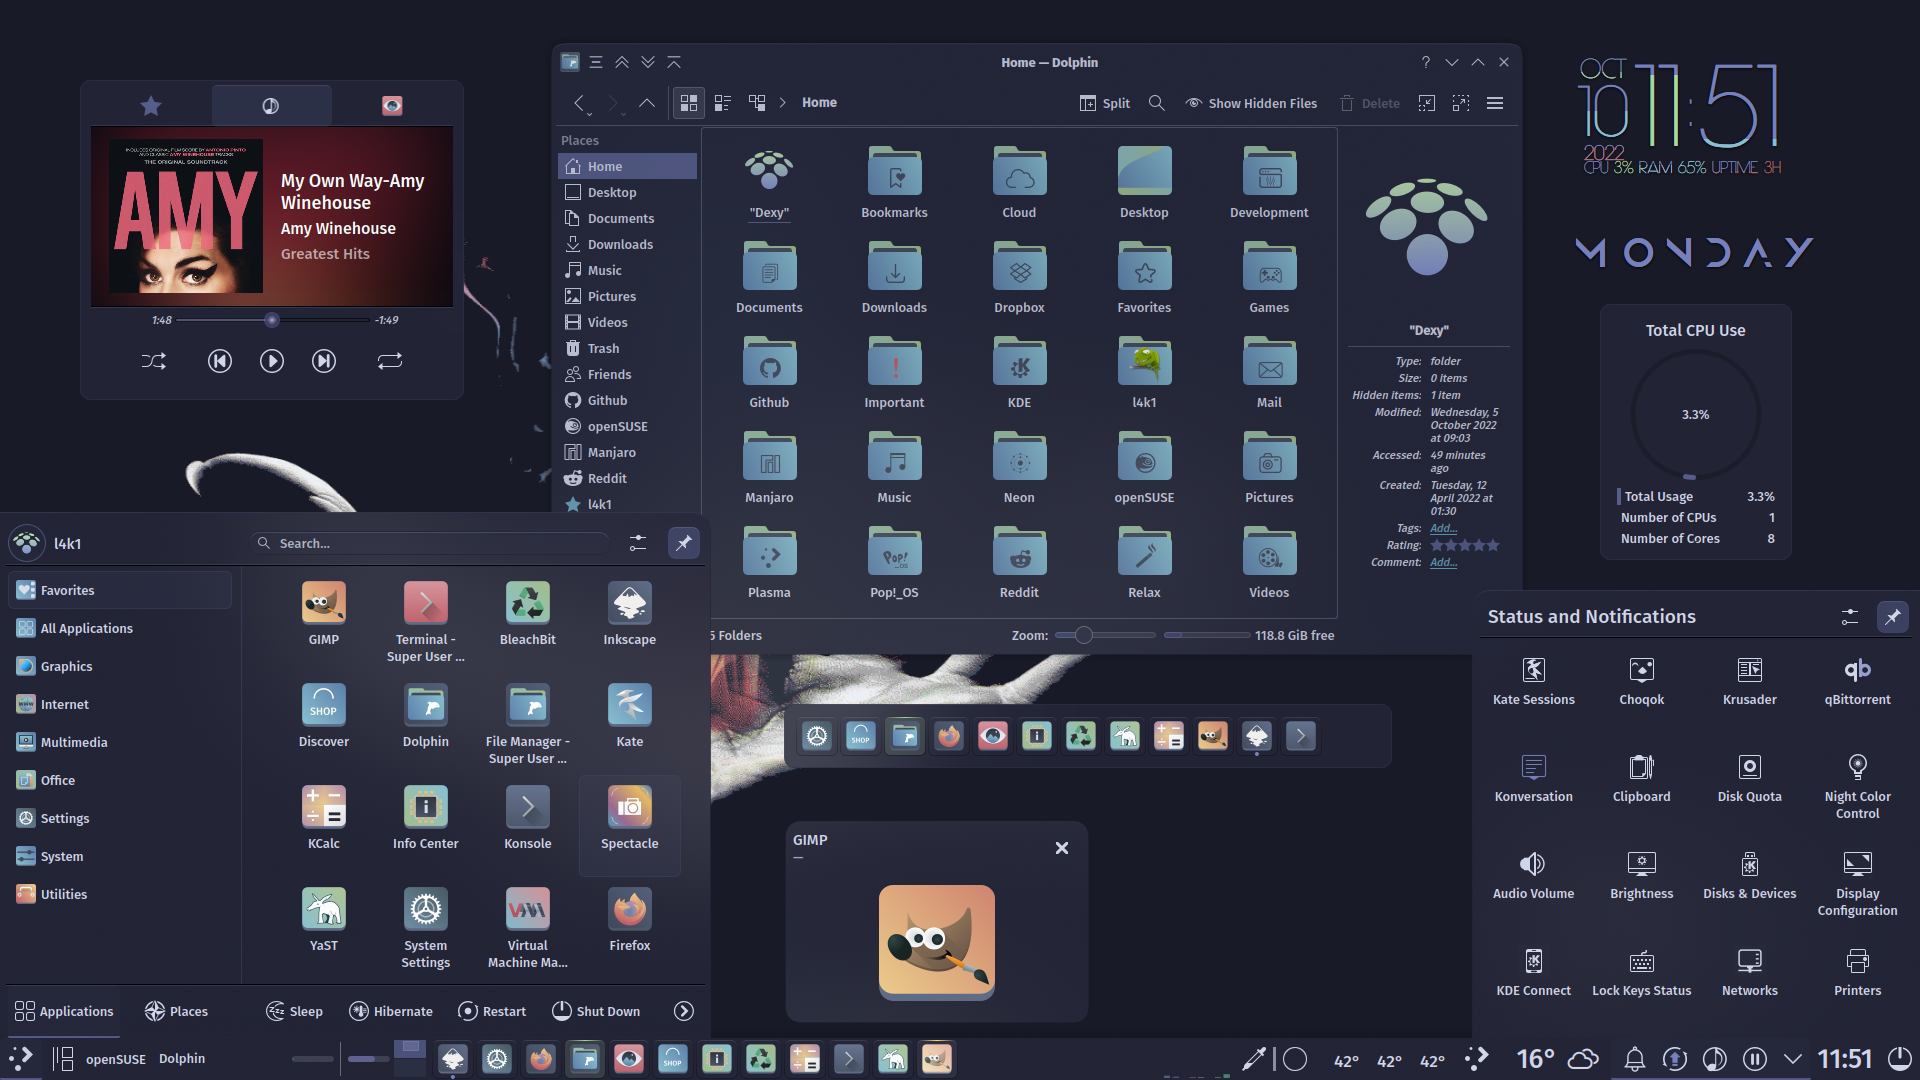Set rating stars in Dolphin info panel

click(1465, 545)
